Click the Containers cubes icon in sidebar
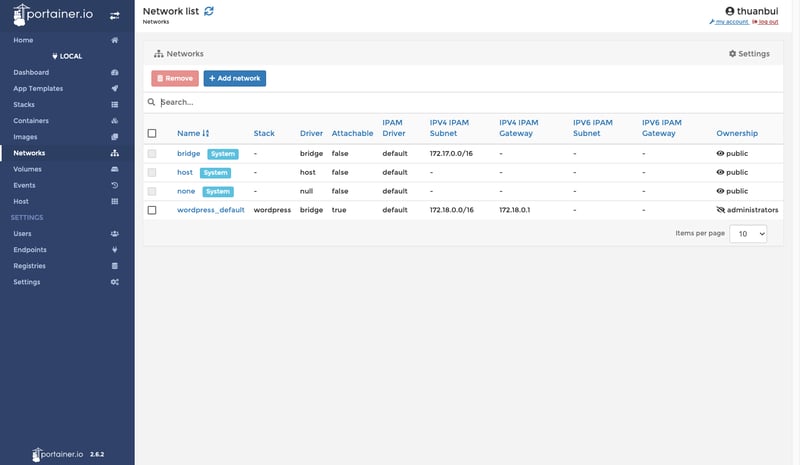Screen dimensions: 800x465 coord(115,121)
